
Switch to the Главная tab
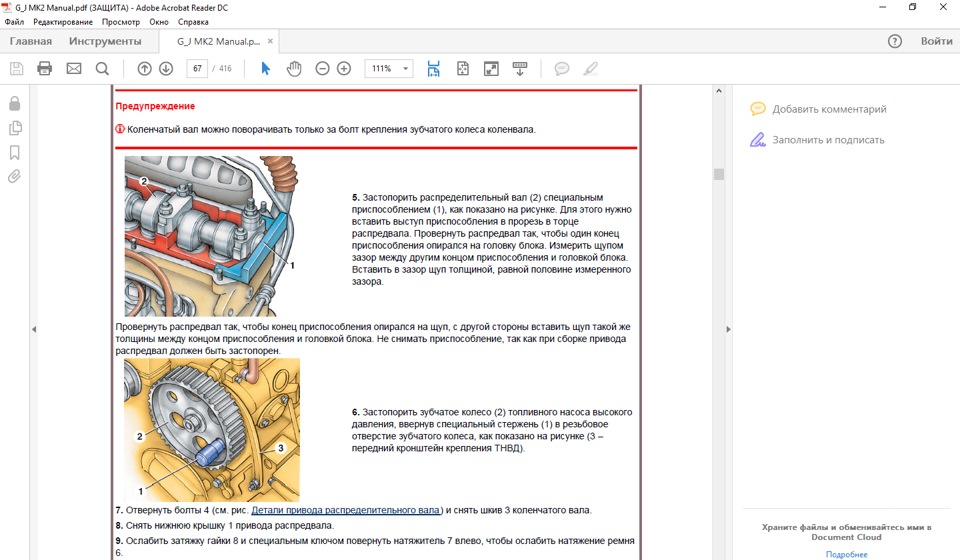coord(31,41)
